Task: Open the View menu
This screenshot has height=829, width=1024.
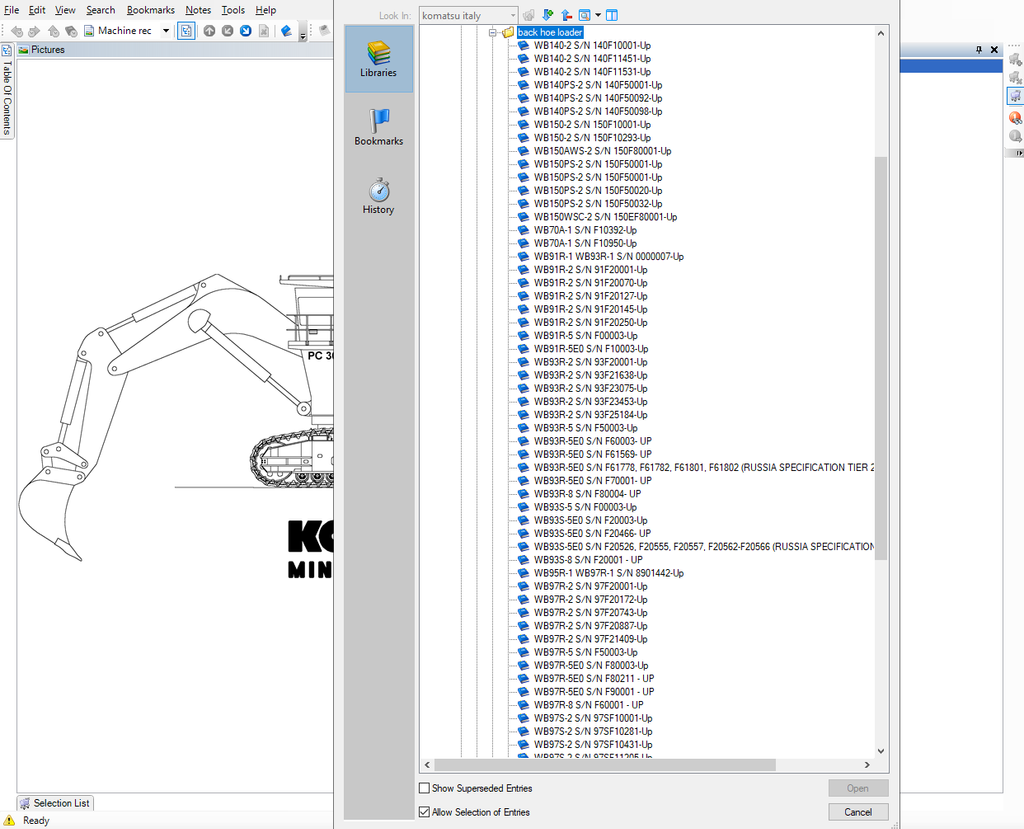Action: tap(65, 10)
